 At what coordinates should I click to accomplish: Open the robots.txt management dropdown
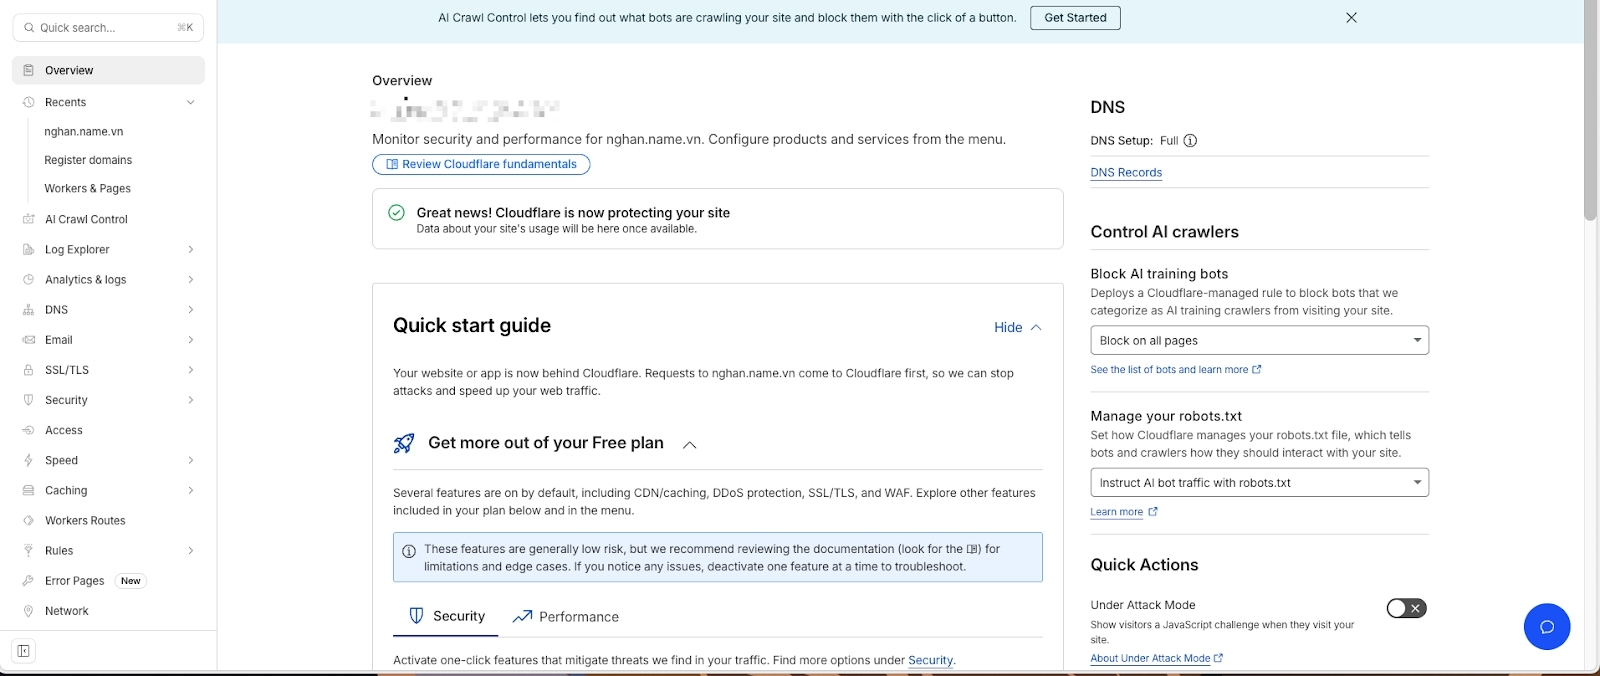[x=1258, y=483]
